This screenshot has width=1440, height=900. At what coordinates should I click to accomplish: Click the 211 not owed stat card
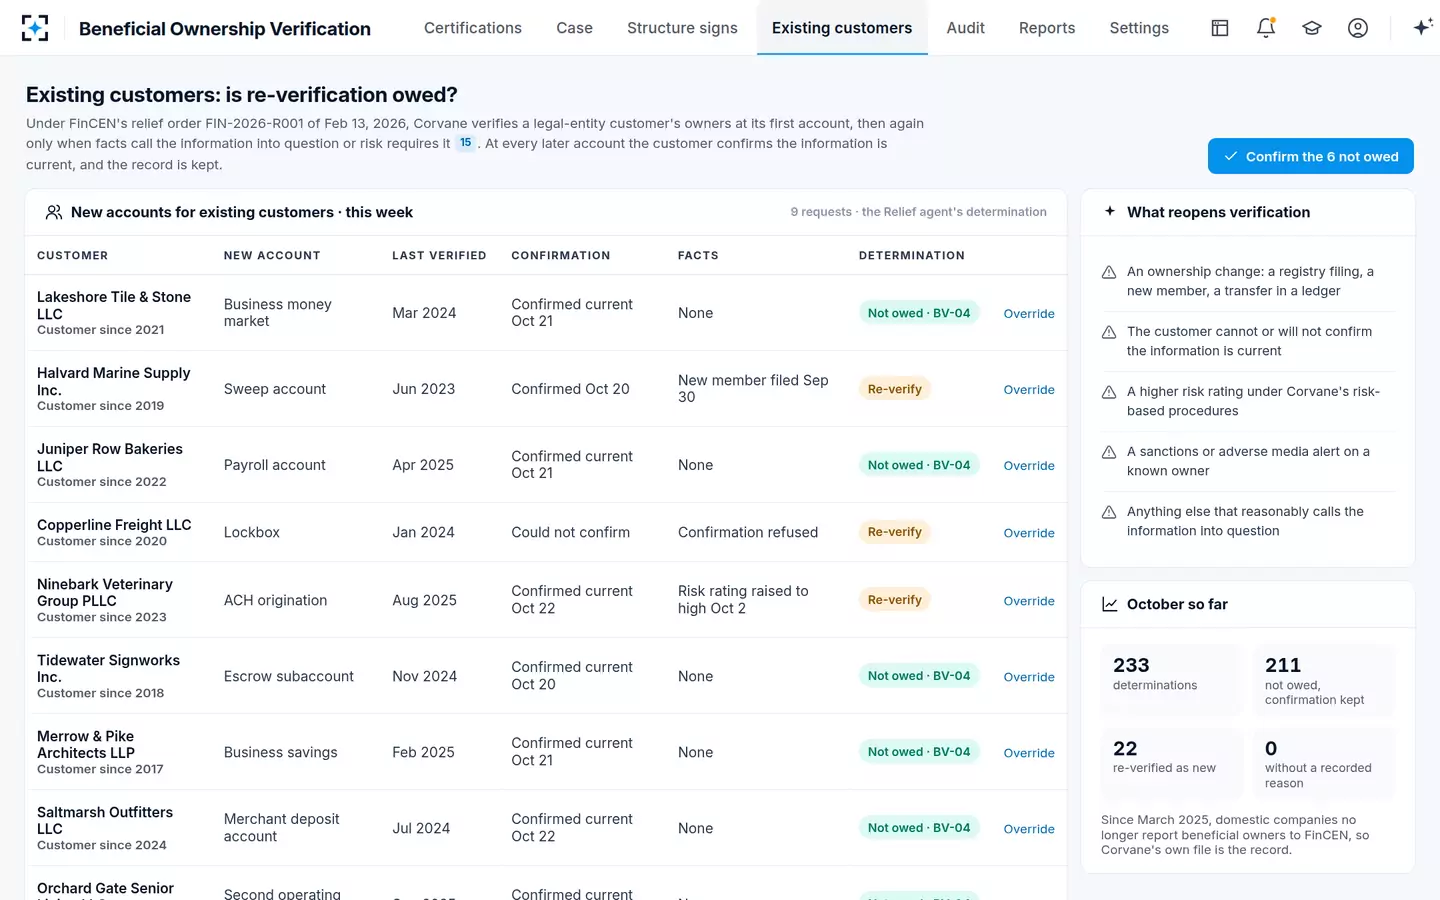[1323, 680]
